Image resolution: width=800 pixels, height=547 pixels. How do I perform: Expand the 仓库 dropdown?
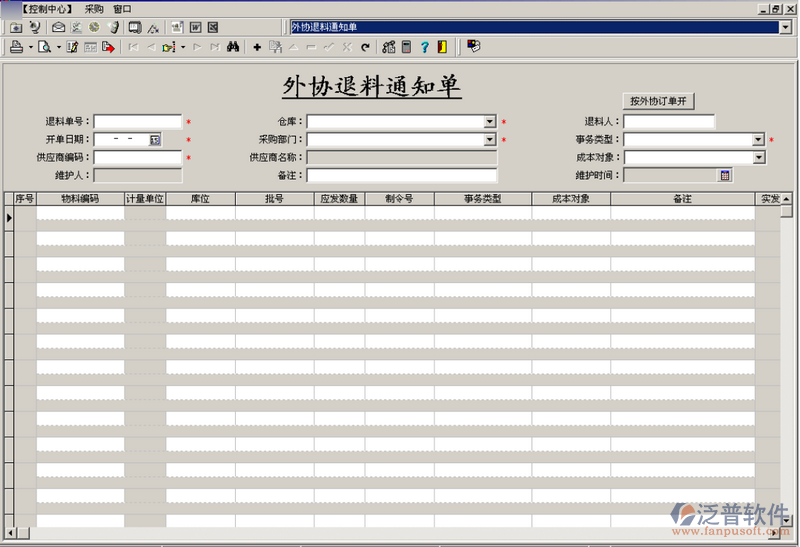(490, 122)
